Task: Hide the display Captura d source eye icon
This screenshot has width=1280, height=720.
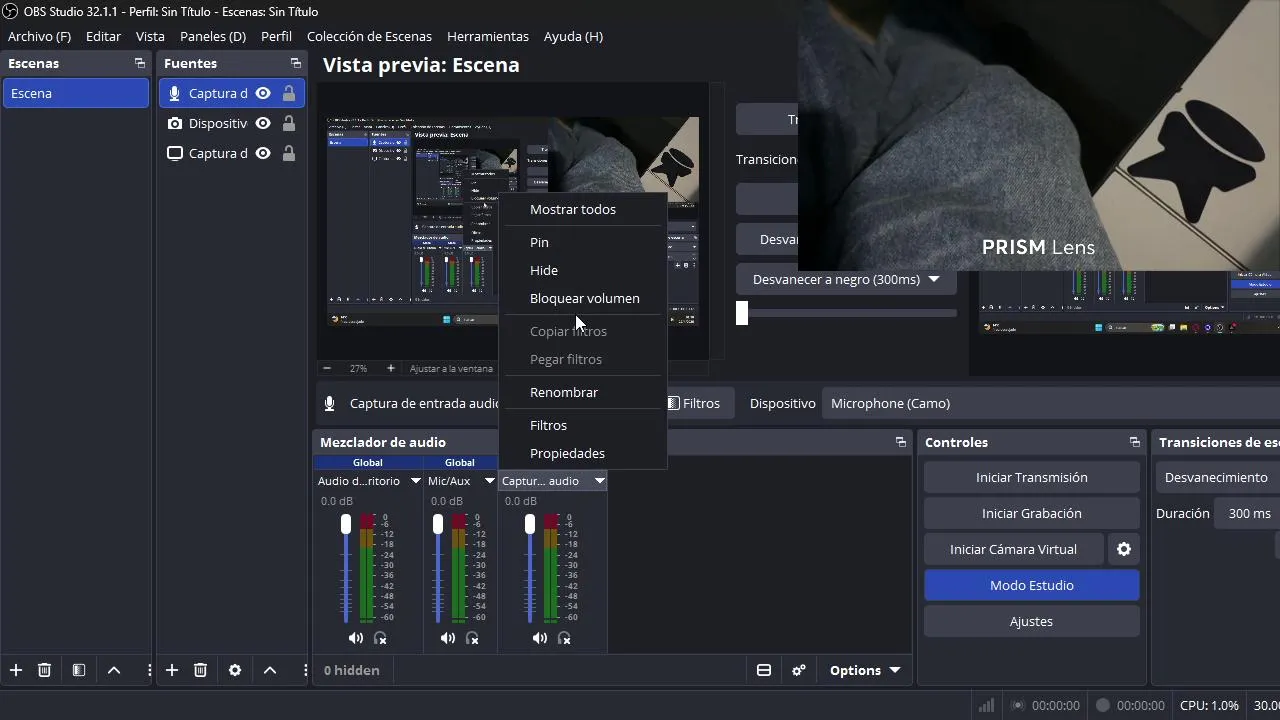Action: point(263,153)
